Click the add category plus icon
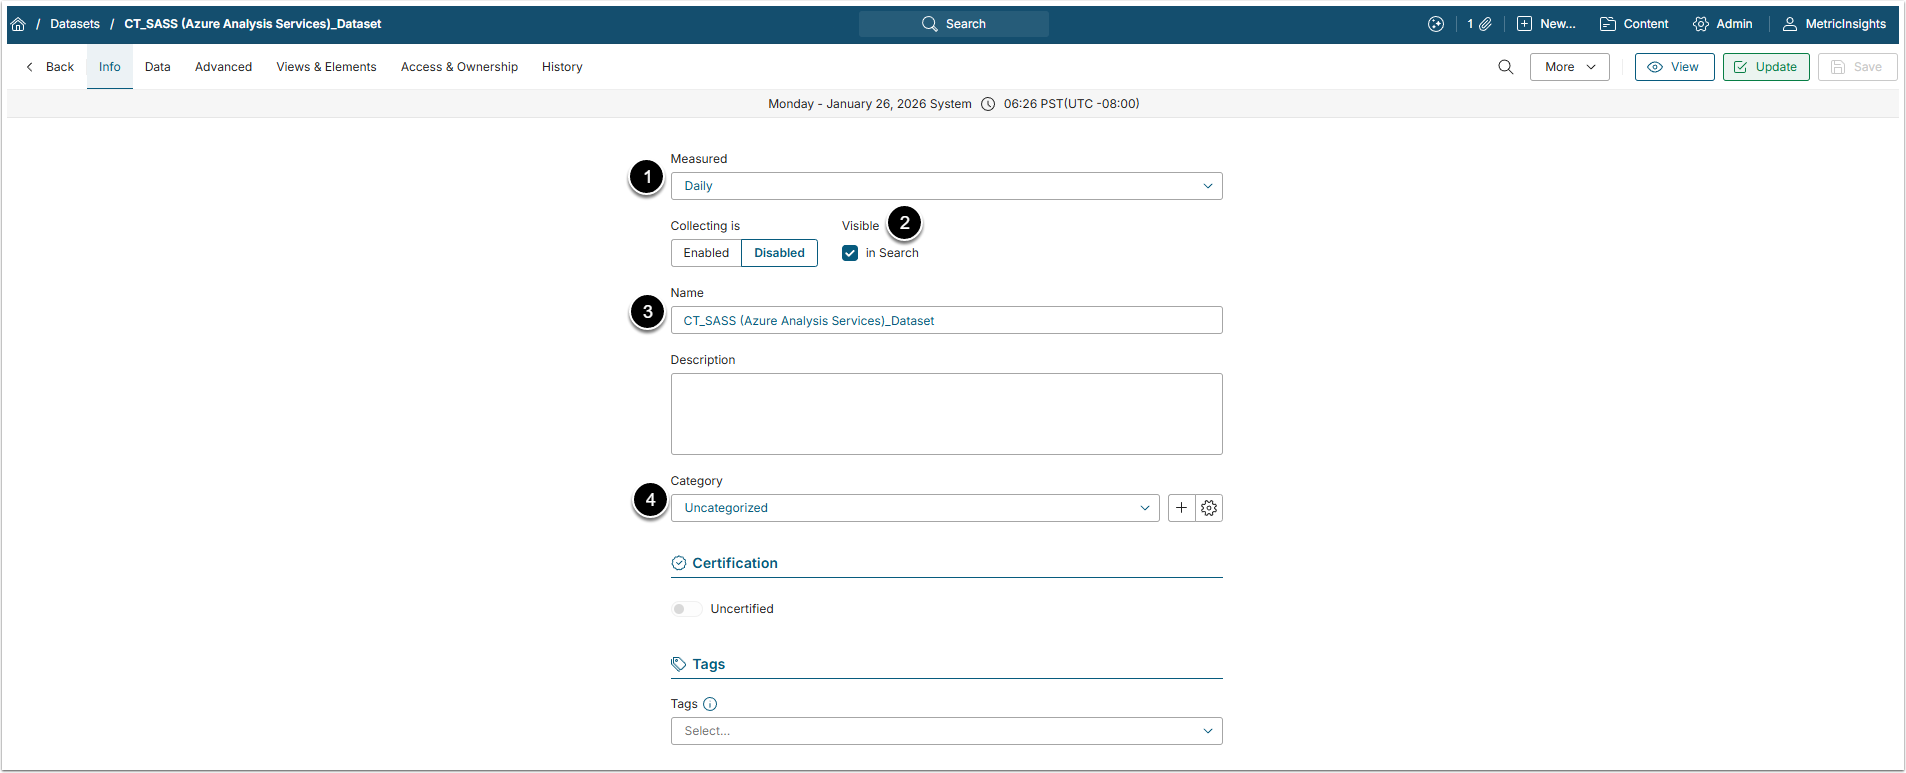1906x773 pixels. pos(1181,508)
